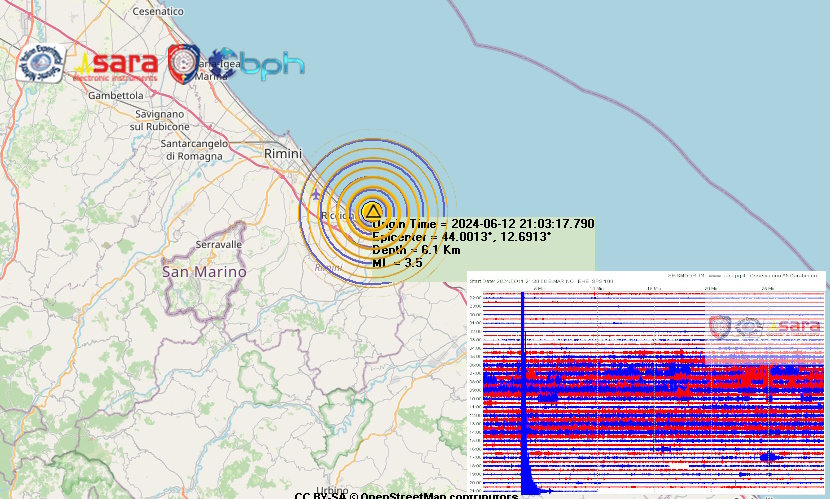Click the yellow triangle epicenter marker
The height and width of the screenshot is (499, 830).
pos(372,211)
